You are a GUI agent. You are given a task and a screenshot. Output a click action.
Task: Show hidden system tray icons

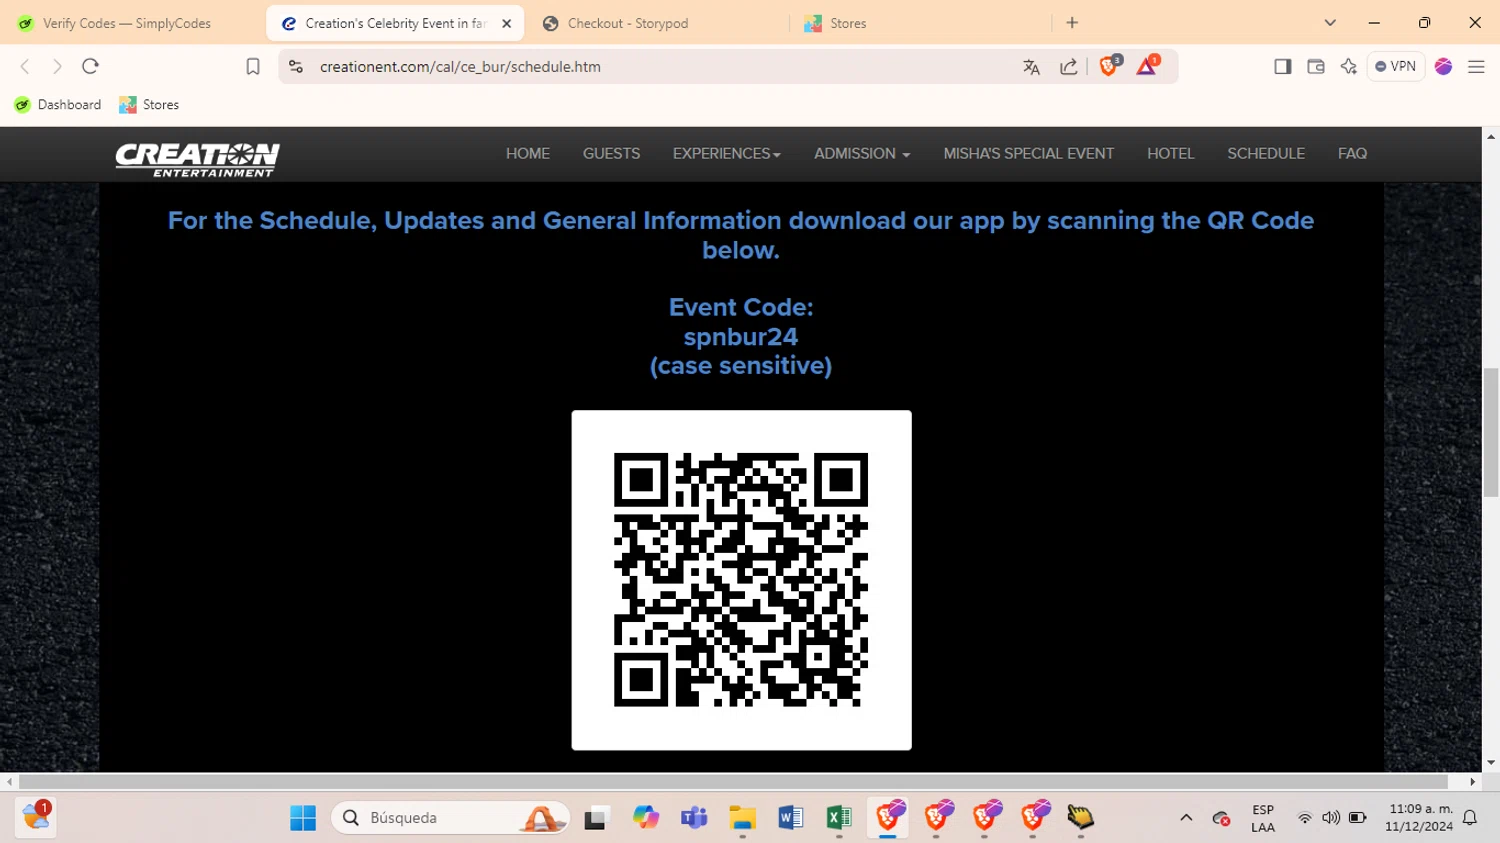pyautogui.click(x=1186, y=818)
